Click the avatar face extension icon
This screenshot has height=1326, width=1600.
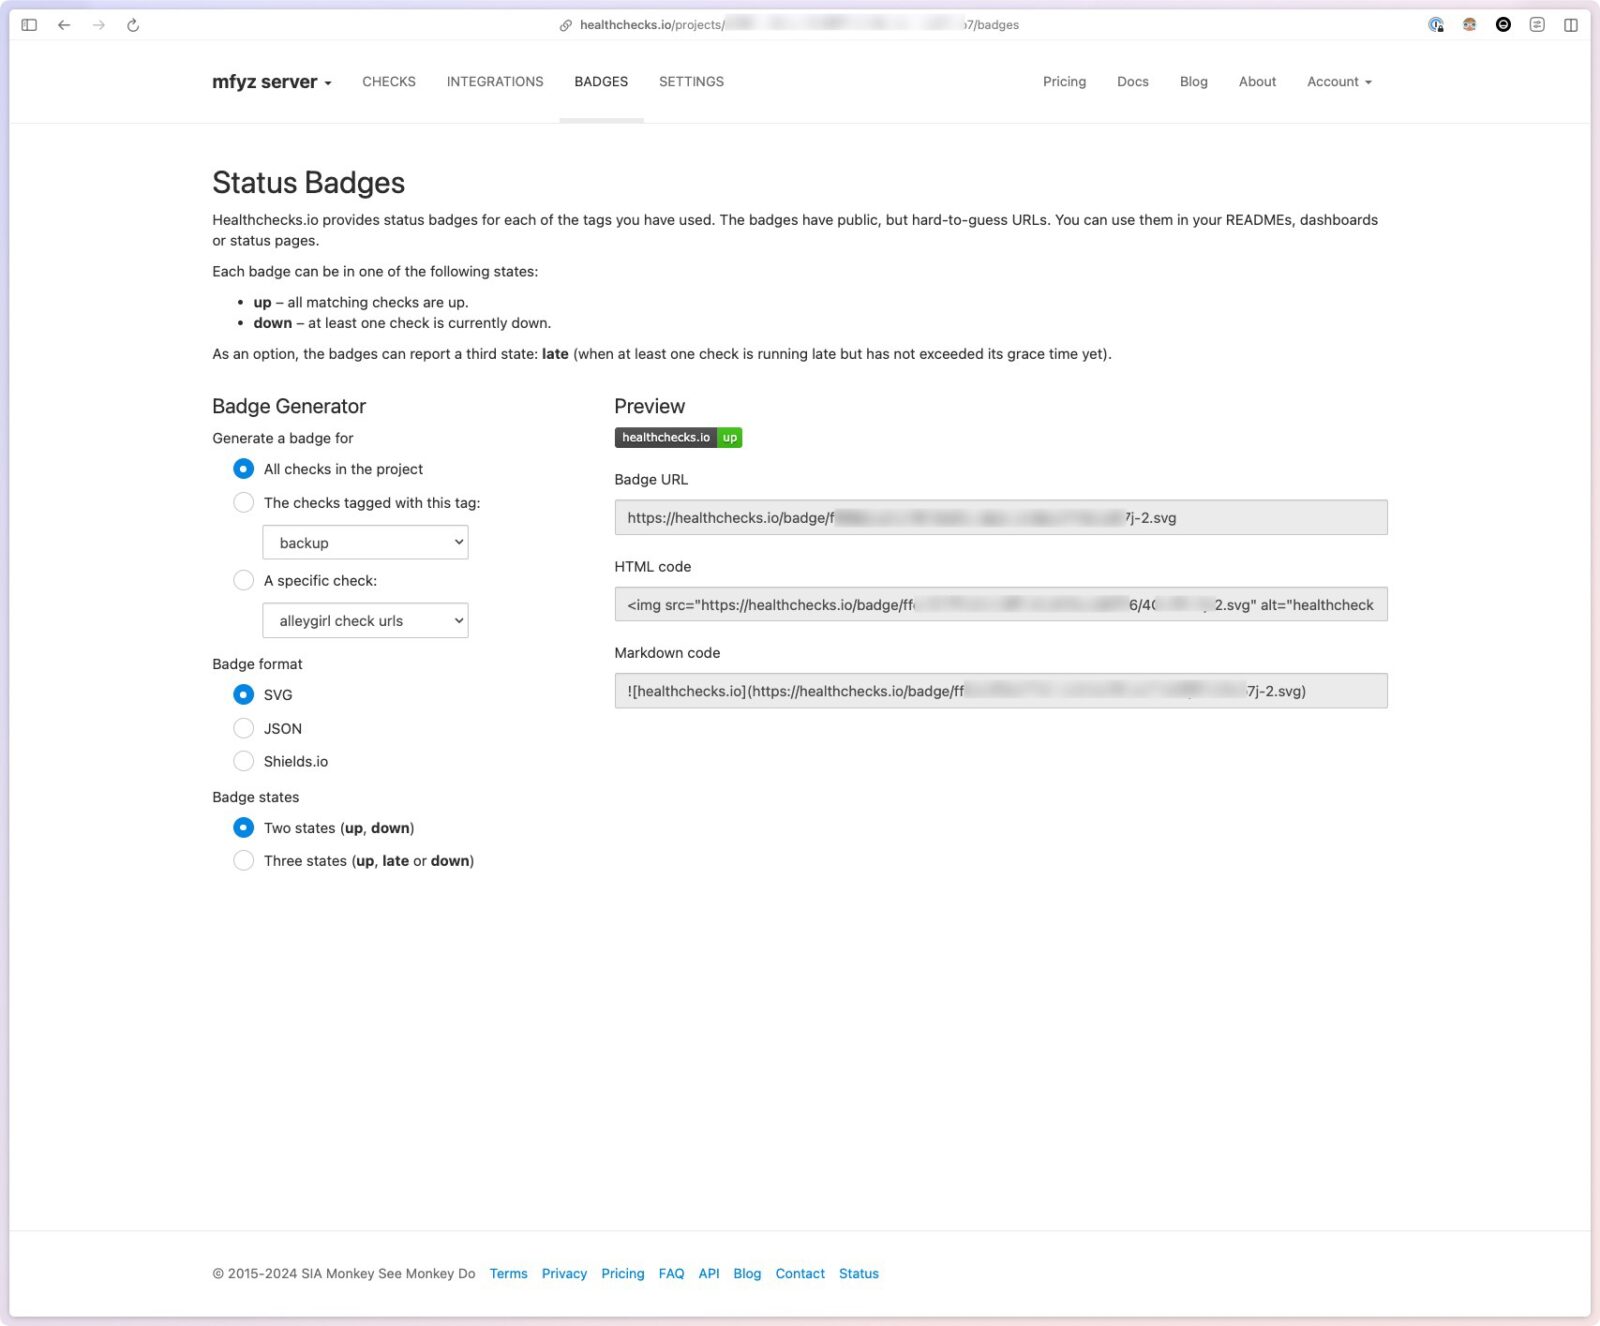(x=1469, y=25)
